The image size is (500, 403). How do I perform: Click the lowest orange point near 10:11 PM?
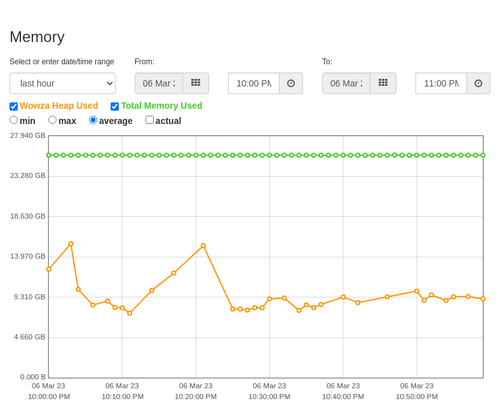[x=130, y=313]
